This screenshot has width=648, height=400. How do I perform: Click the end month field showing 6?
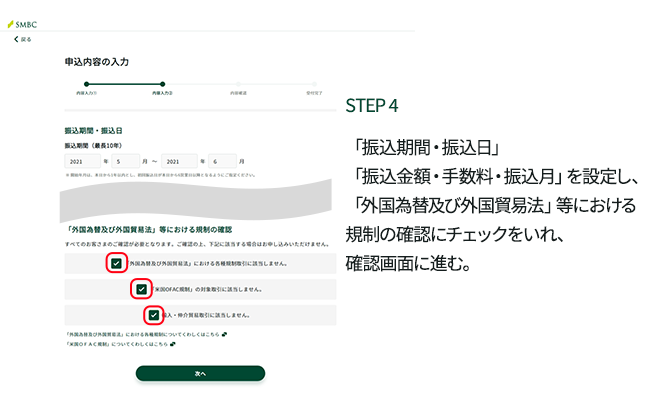[x=222, y=161]
